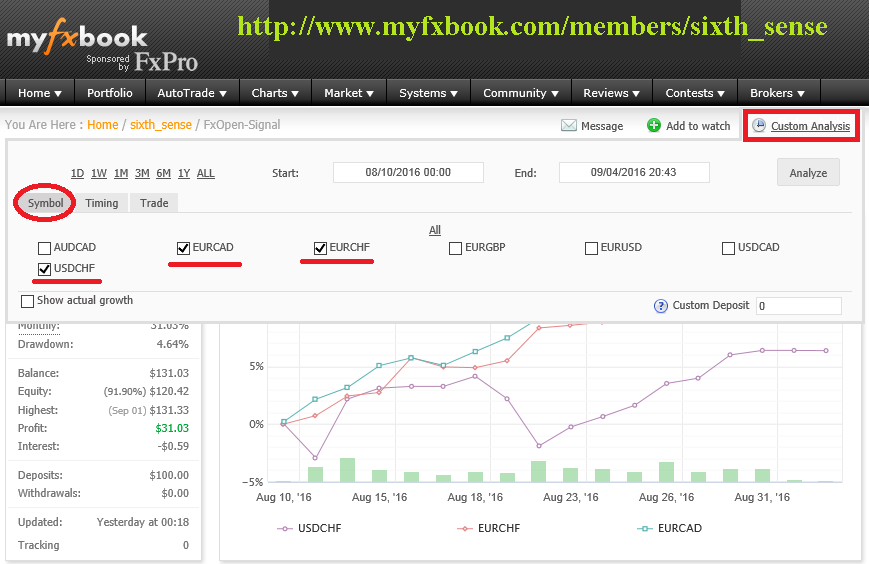Expand the Community dropdown menu
Screen dimensions: 869x564
520,93
